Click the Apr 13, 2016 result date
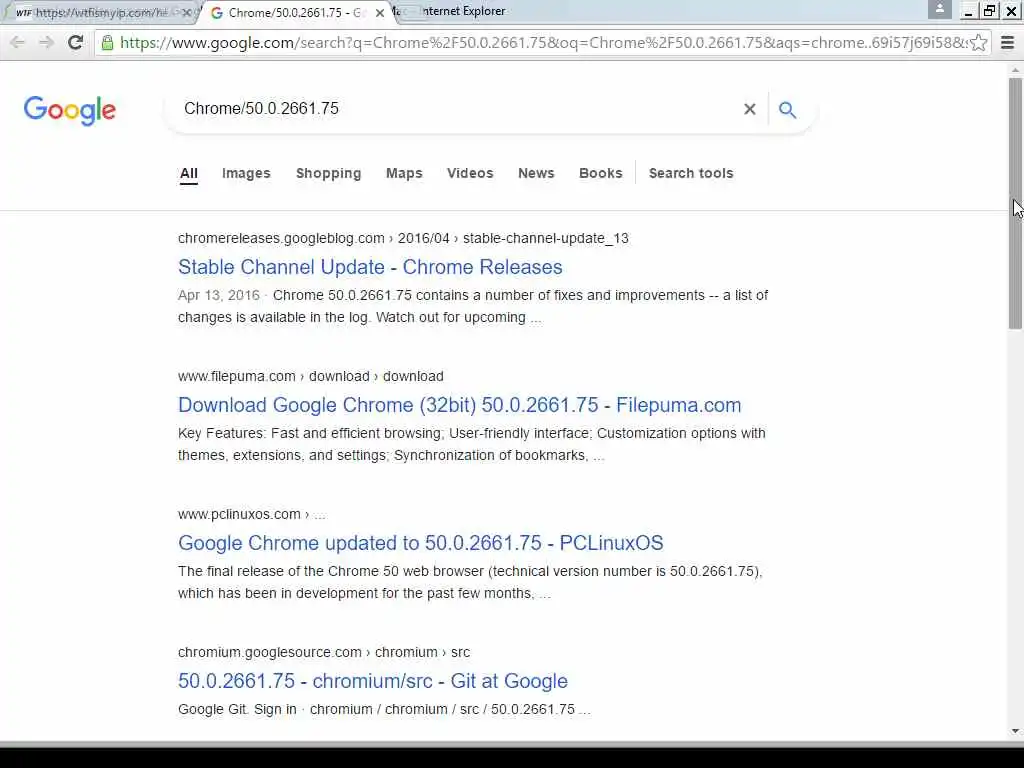 (219, 295)
